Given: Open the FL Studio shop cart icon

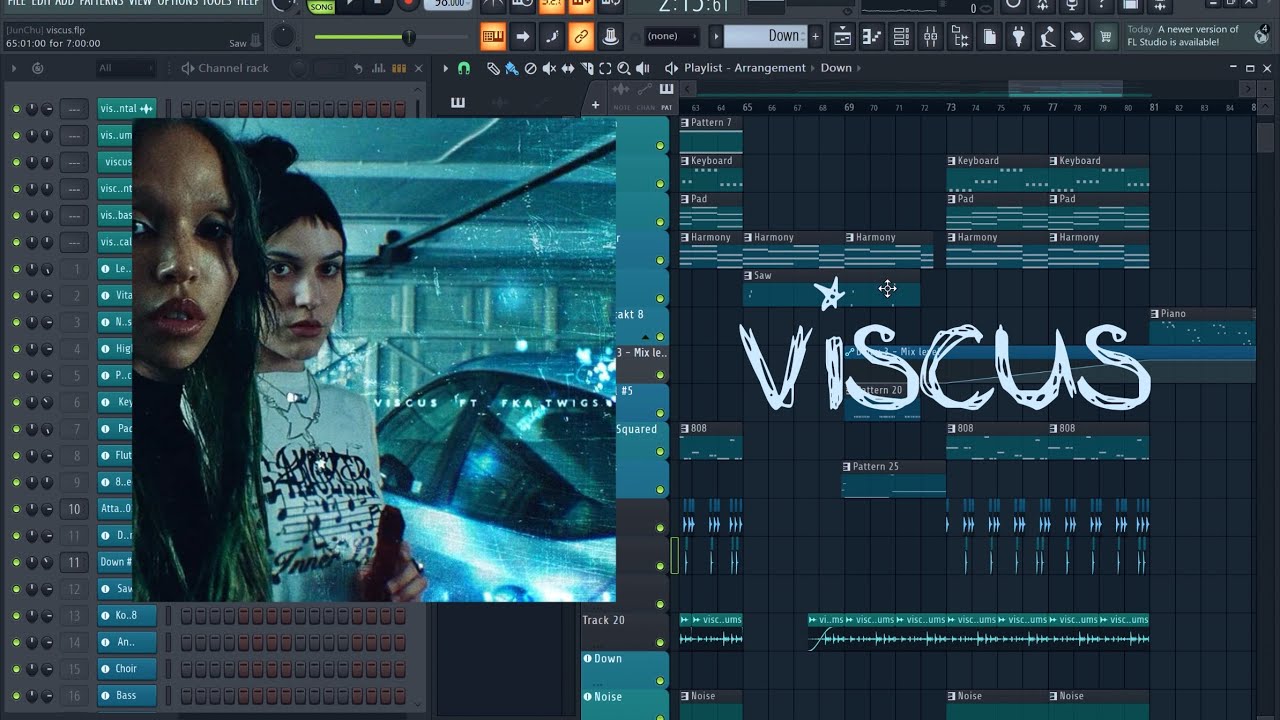Looking at the screenshot, I should (x=1105, y=37).
